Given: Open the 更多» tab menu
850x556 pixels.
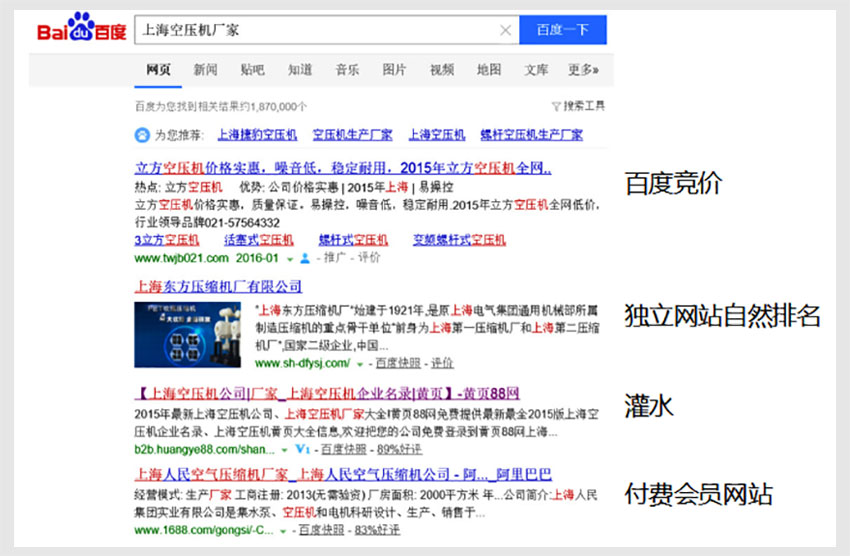Looking at the screenshot, I should (x=583, y=70).
